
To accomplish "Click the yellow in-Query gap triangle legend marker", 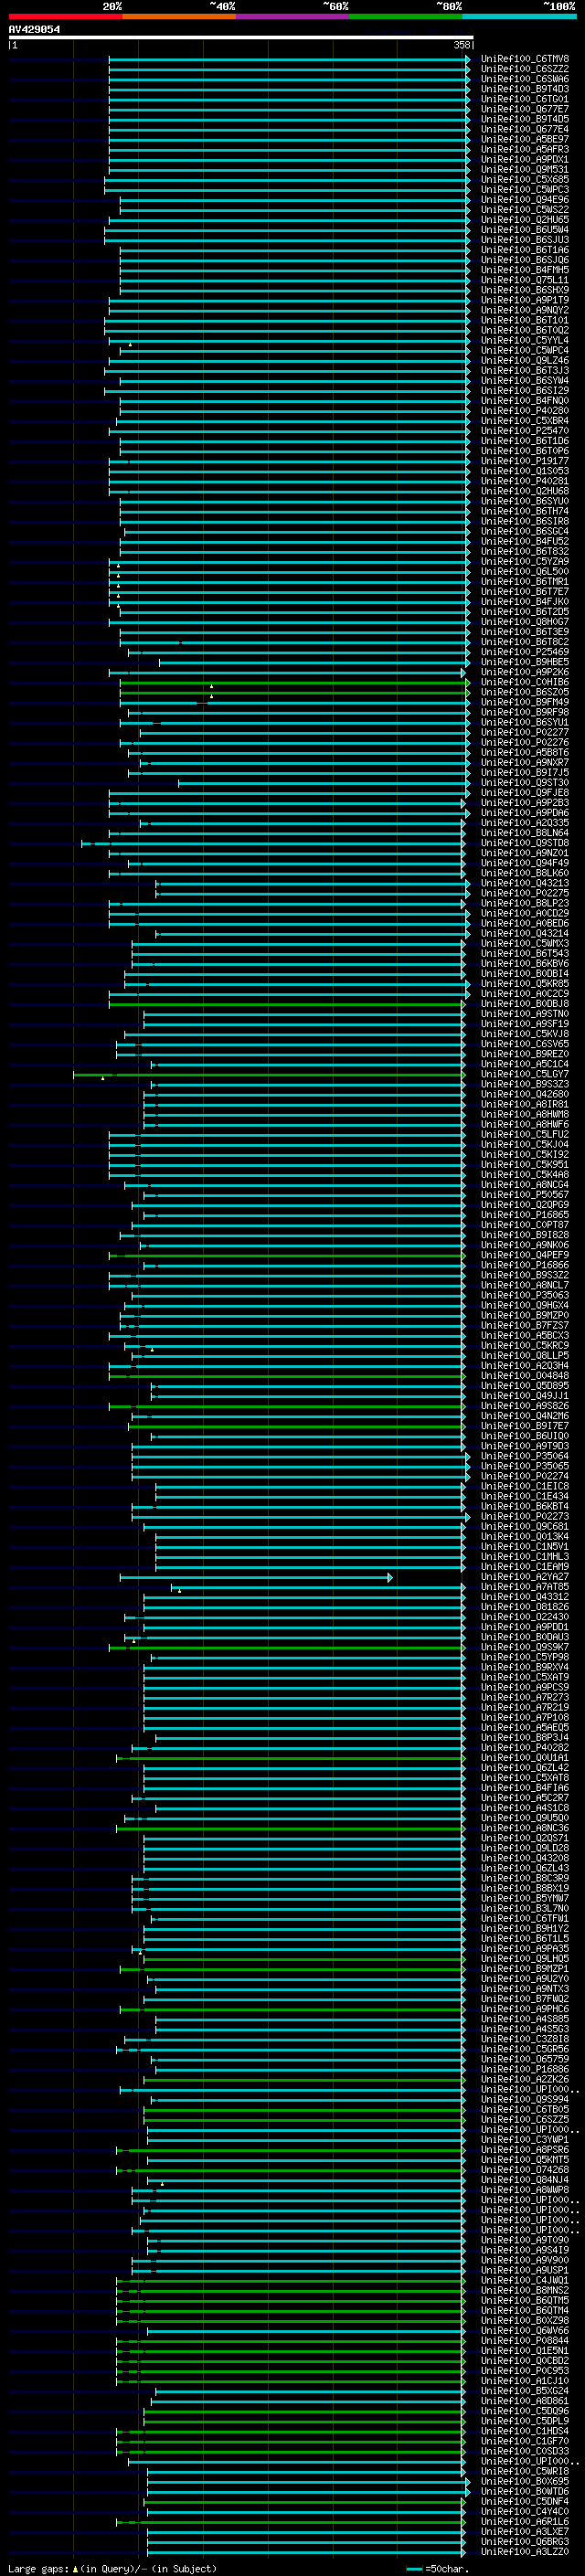I will coord(76,2568).
